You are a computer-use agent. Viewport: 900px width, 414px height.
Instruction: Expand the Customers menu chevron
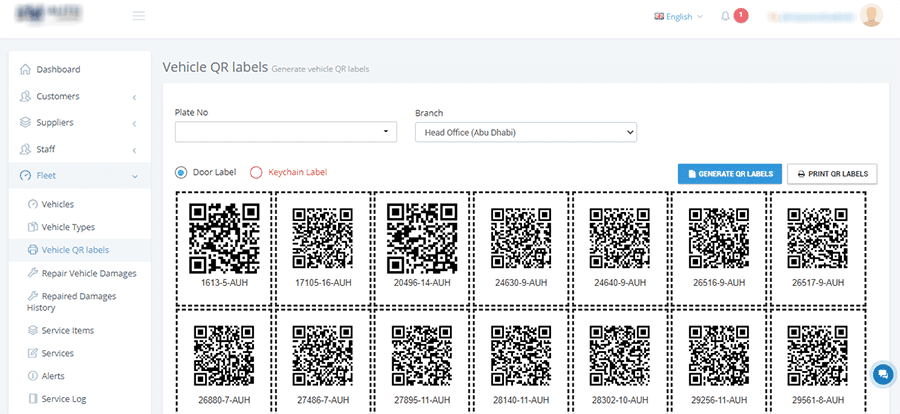coord(134,98)
